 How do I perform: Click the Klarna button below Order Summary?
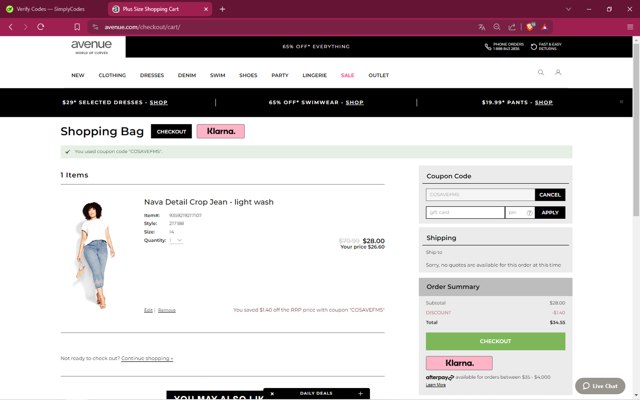(x=459, y=363)
